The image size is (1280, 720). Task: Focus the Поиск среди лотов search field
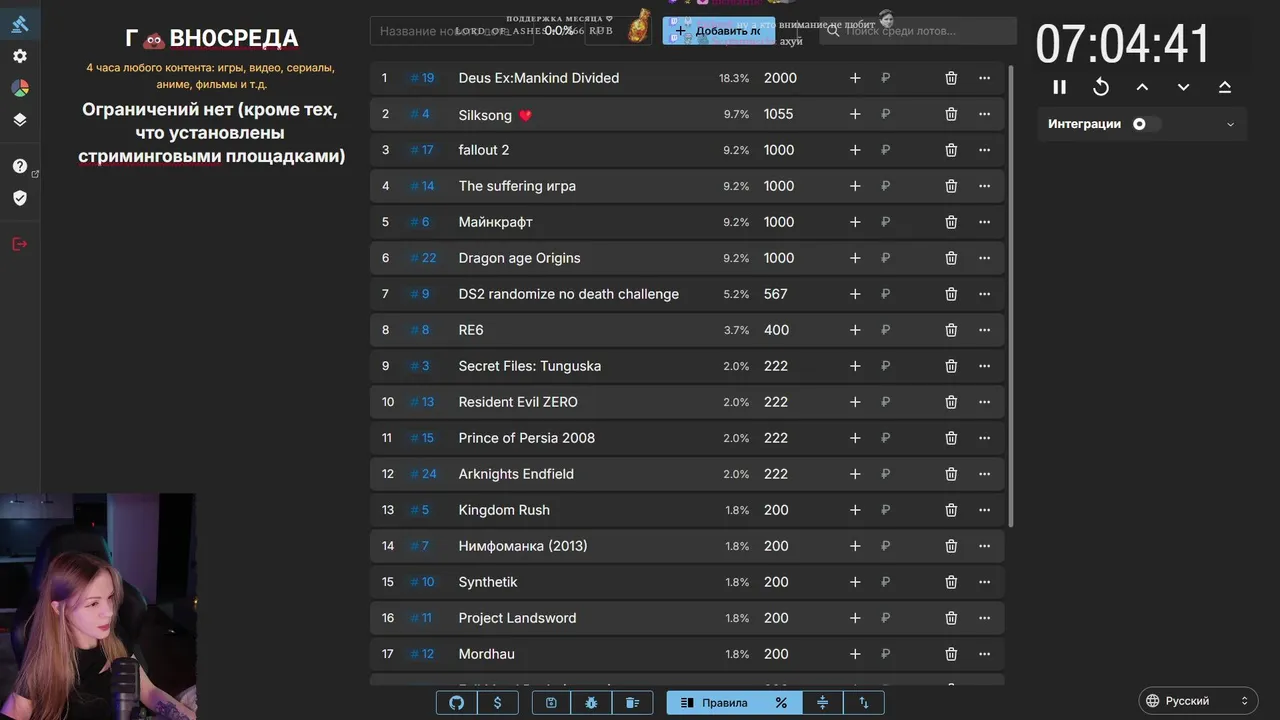(x=918, y=31)
